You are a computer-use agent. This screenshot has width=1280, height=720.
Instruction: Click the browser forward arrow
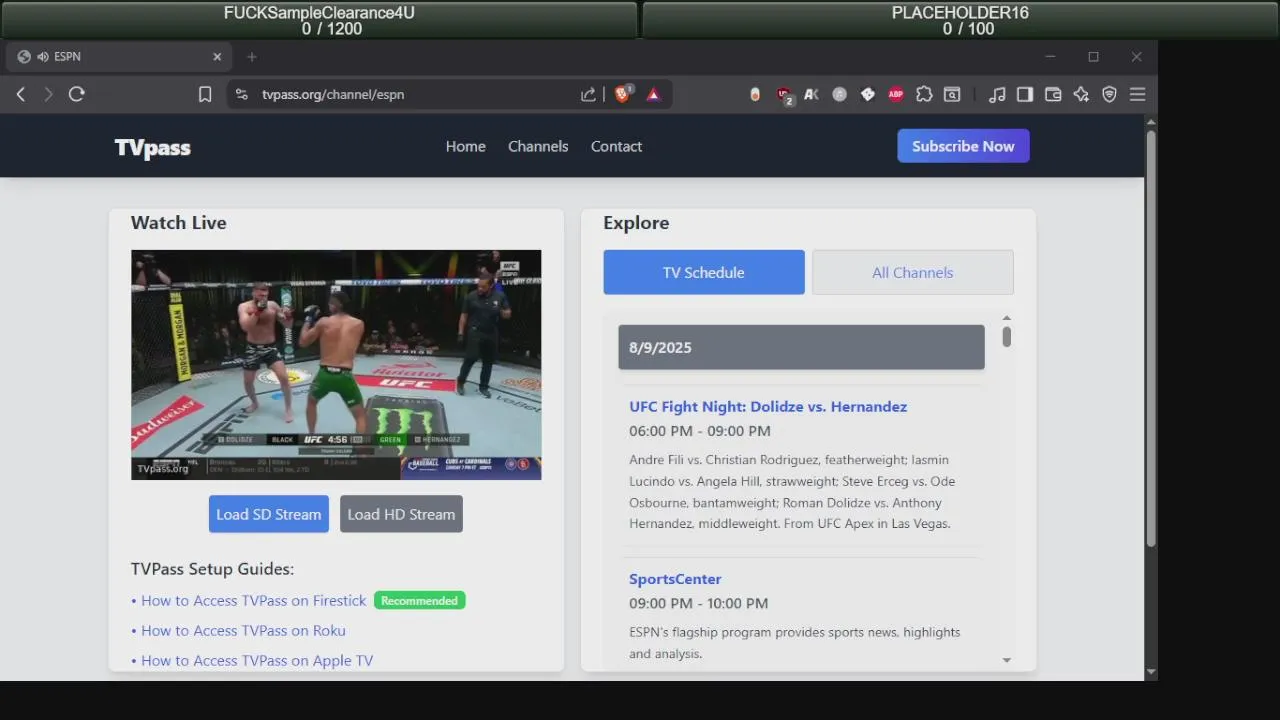[48, 94]
